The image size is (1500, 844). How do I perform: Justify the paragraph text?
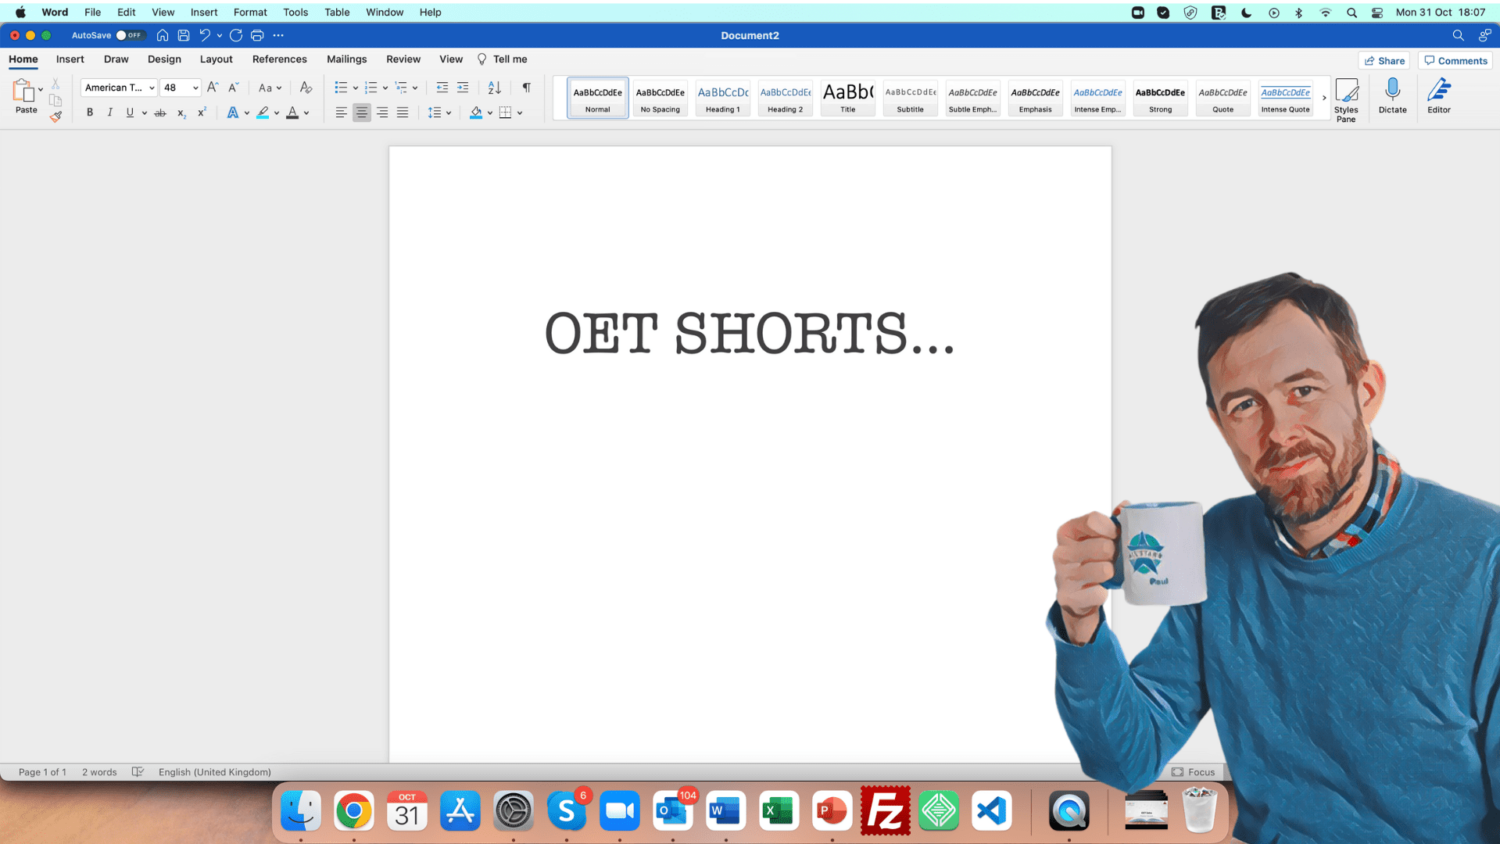pos(402,113)
